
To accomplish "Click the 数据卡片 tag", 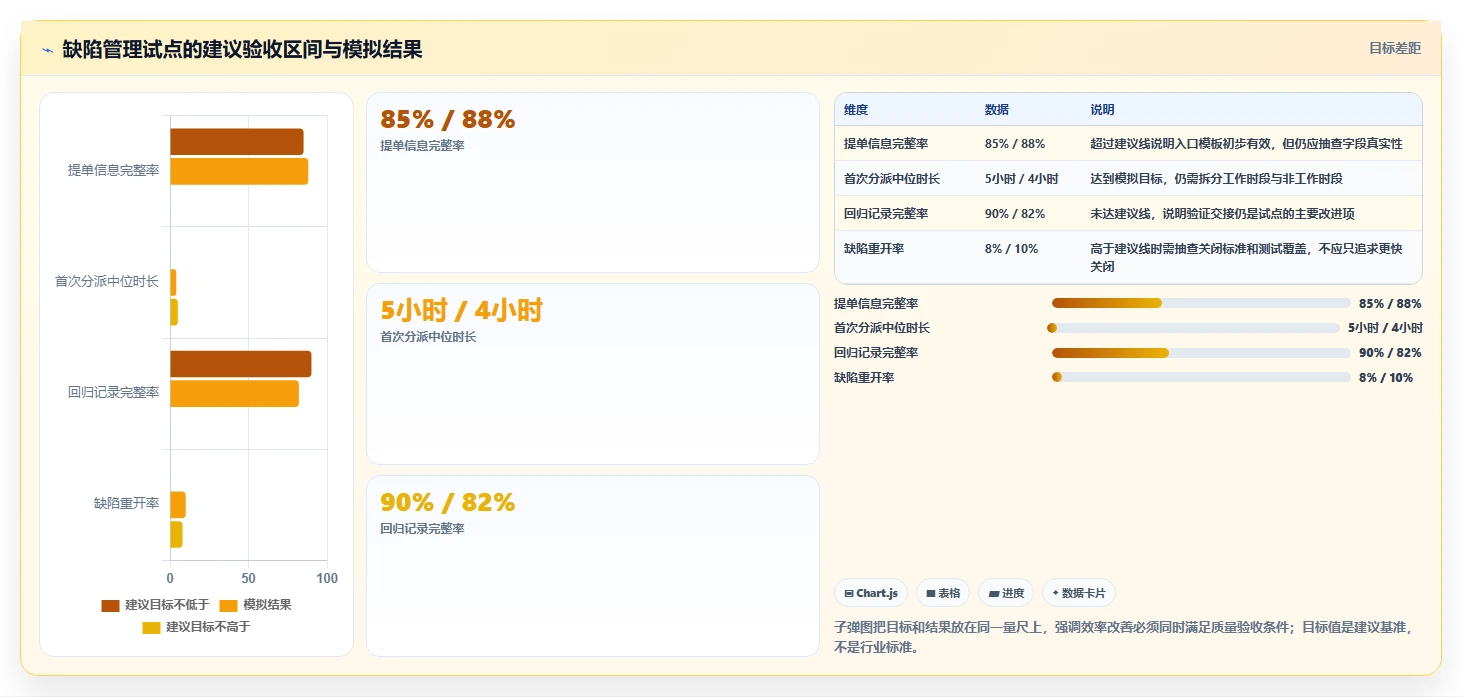I will pos(1079,593).
